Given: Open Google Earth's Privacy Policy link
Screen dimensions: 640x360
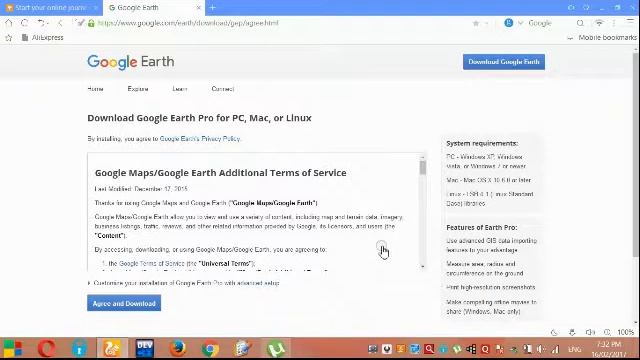Looking at the screenshot, I should 200,139.
